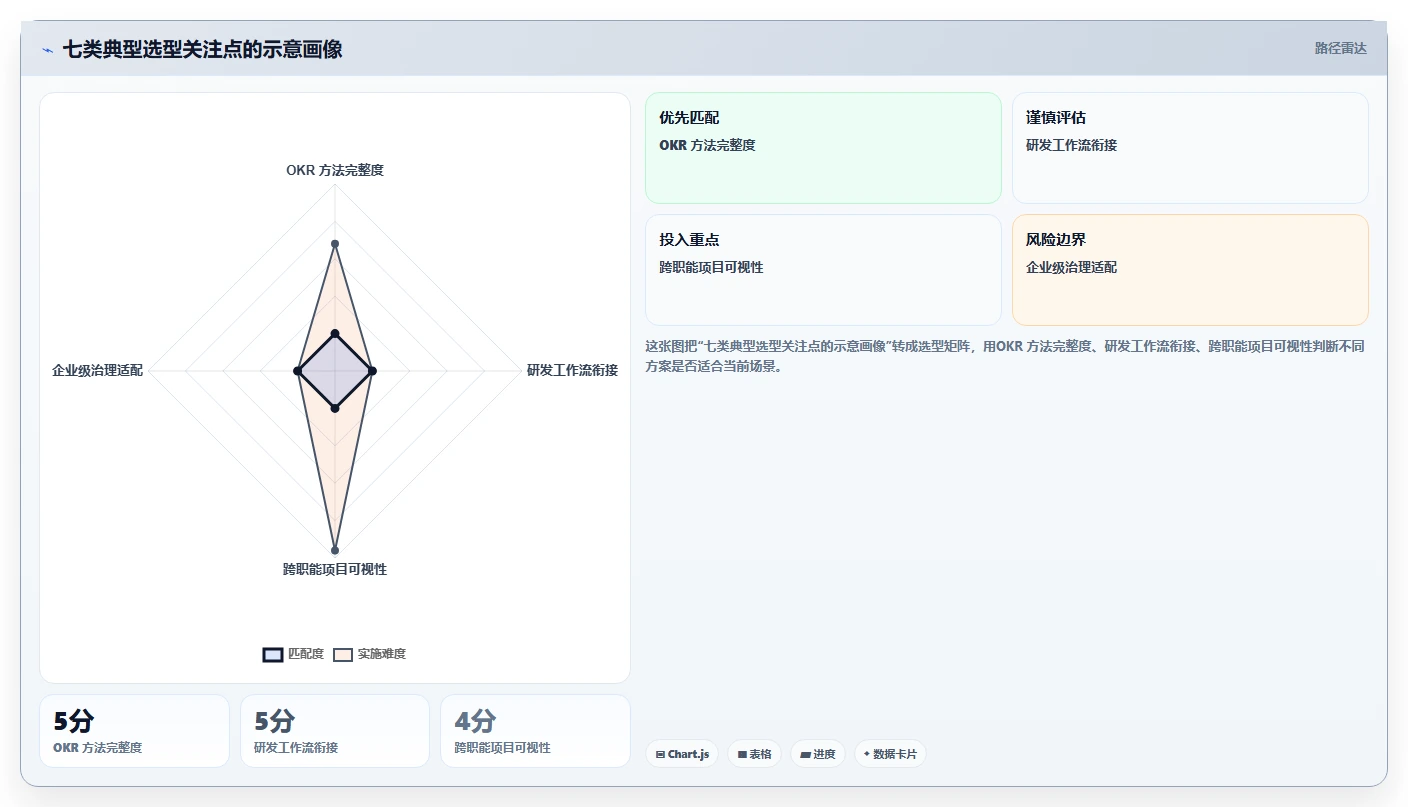
Task: Click the 实施难度 legend color box
Action: (343, 654)
